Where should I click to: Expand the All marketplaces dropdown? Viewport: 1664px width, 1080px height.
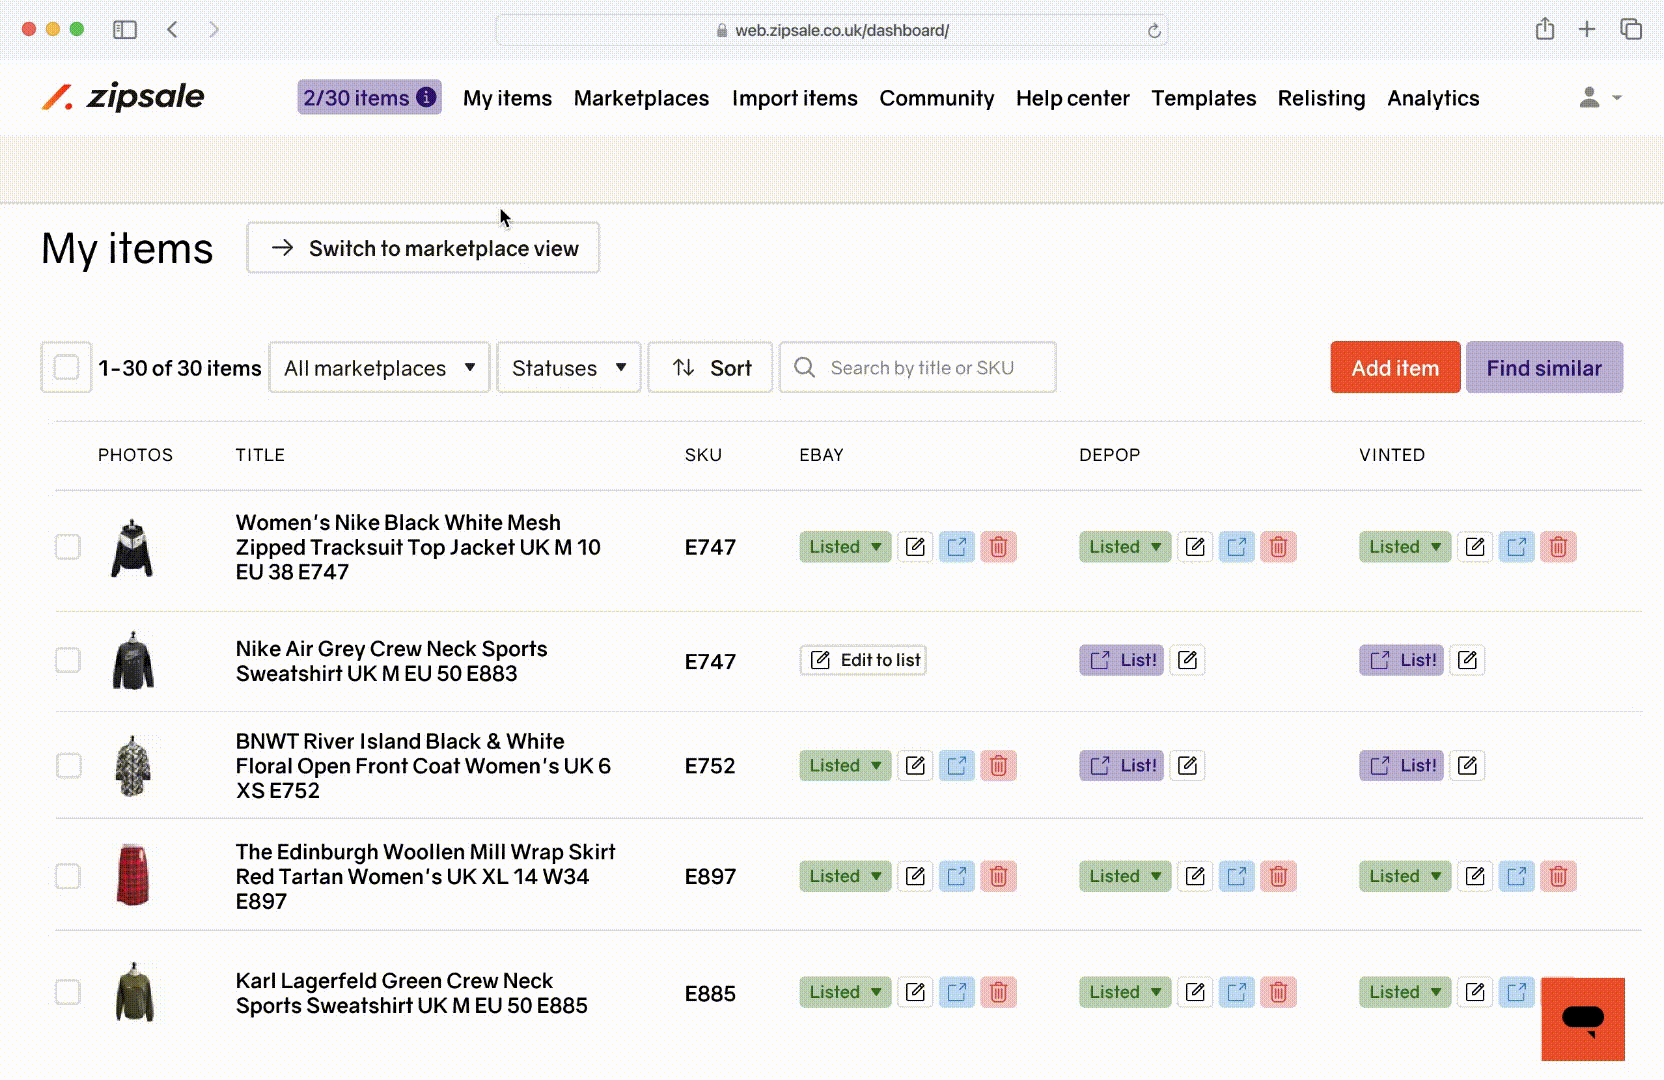coord(379,368)
